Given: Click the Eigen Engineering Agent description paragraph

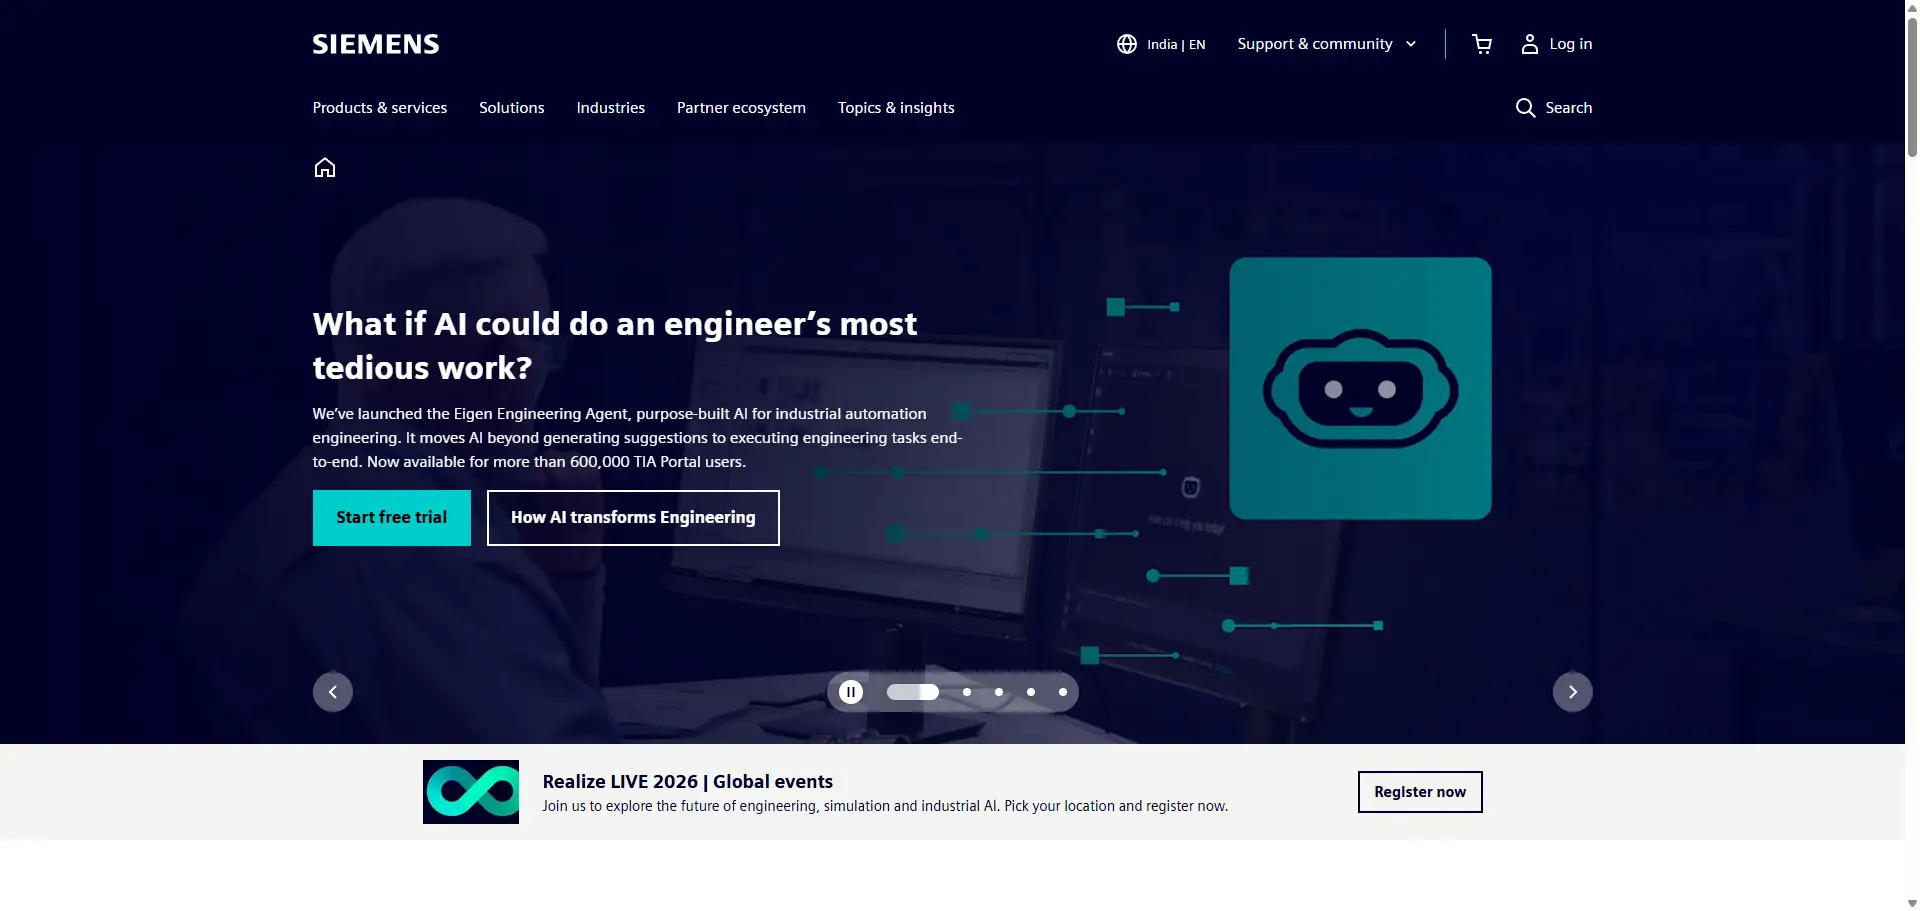Looking at the screenshot, I should click(637, 438).
